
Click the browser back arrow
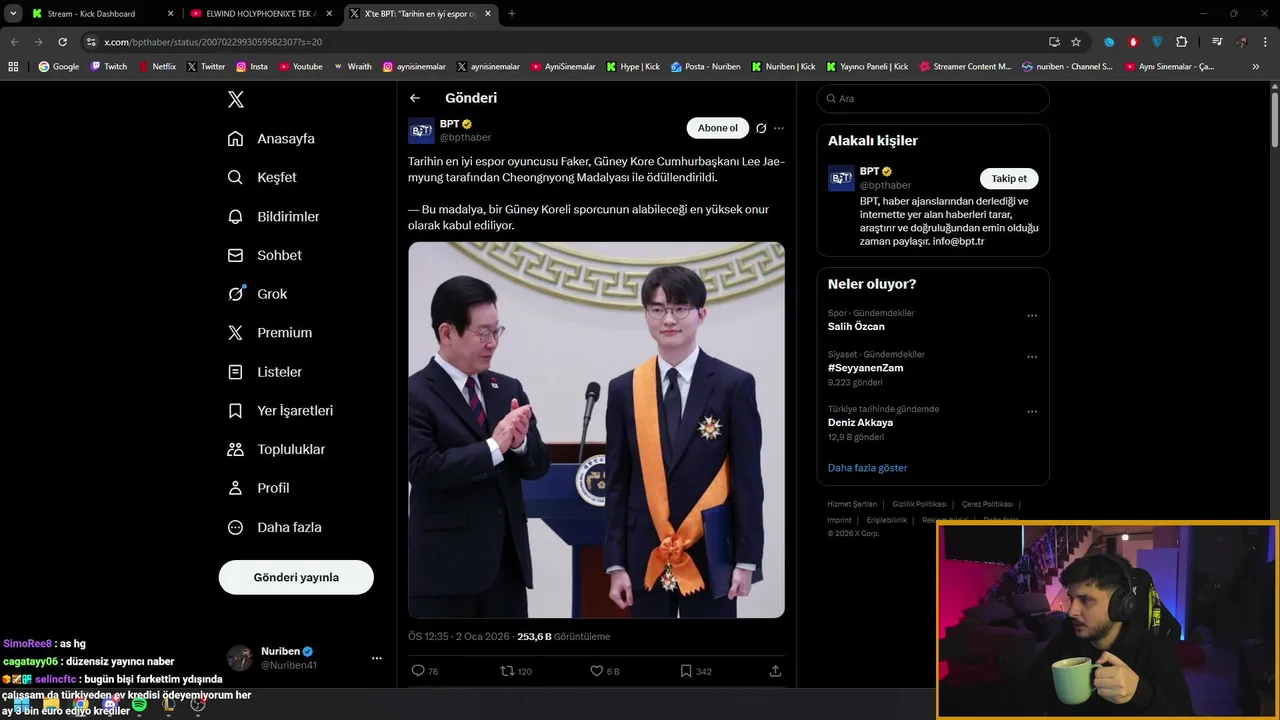(x=15, y=42)
